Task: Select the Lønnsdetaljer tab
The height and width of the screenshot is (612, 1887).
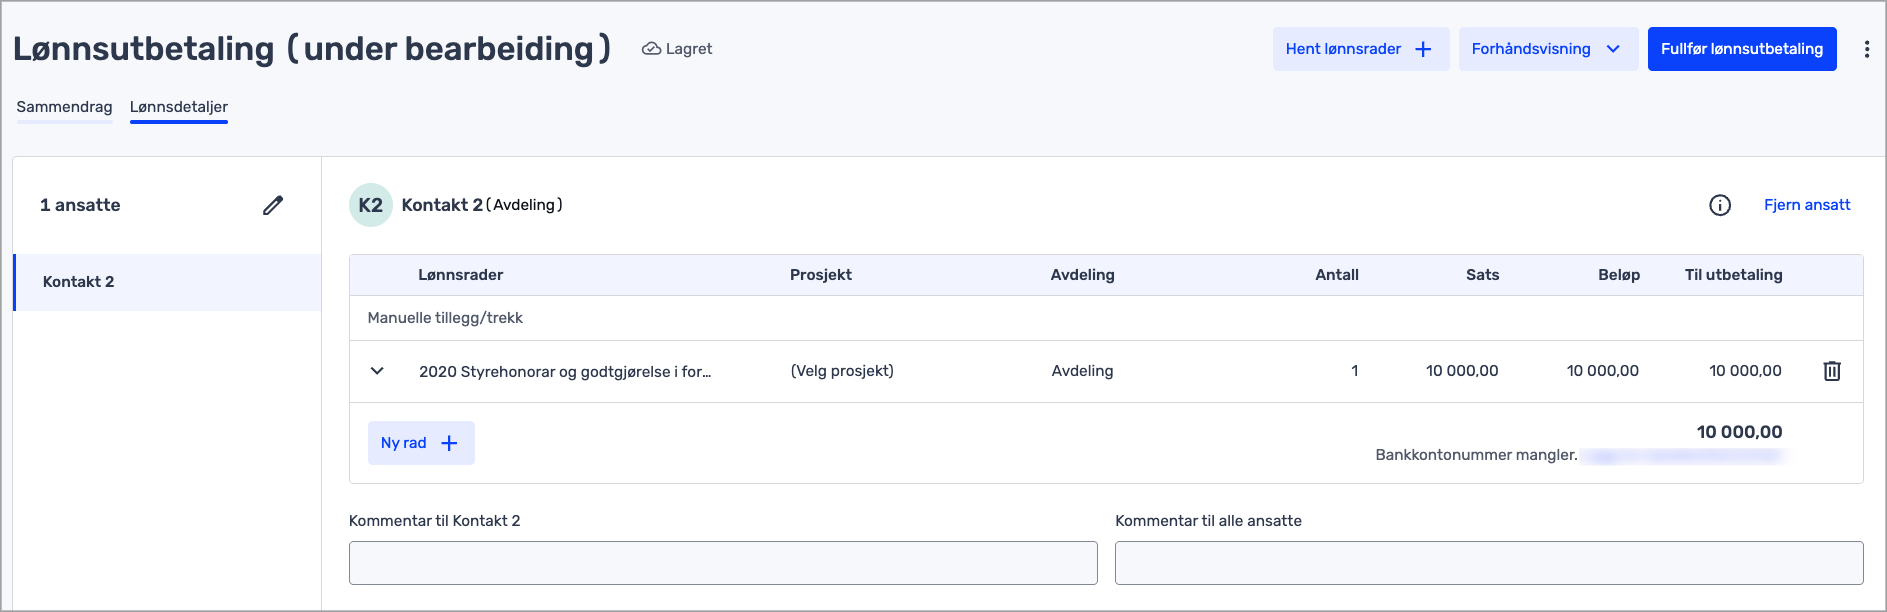Action: [179, 107]
